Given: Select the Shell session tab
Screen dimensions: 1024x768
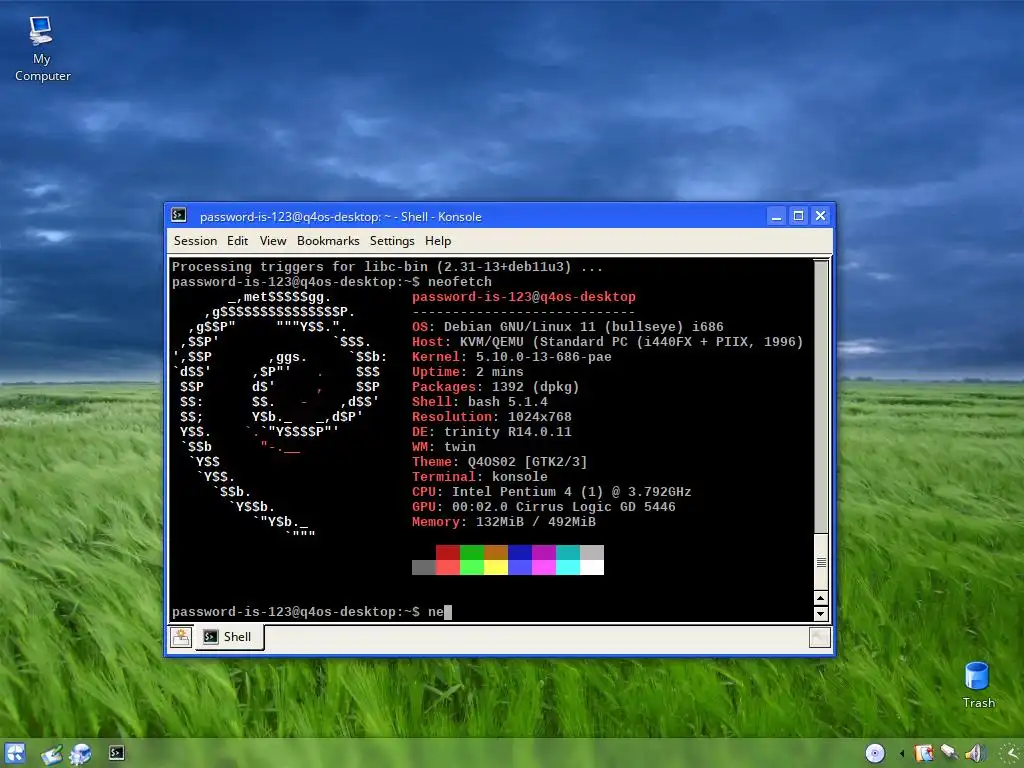Looking at the screenshot, I should click(229, 637).
